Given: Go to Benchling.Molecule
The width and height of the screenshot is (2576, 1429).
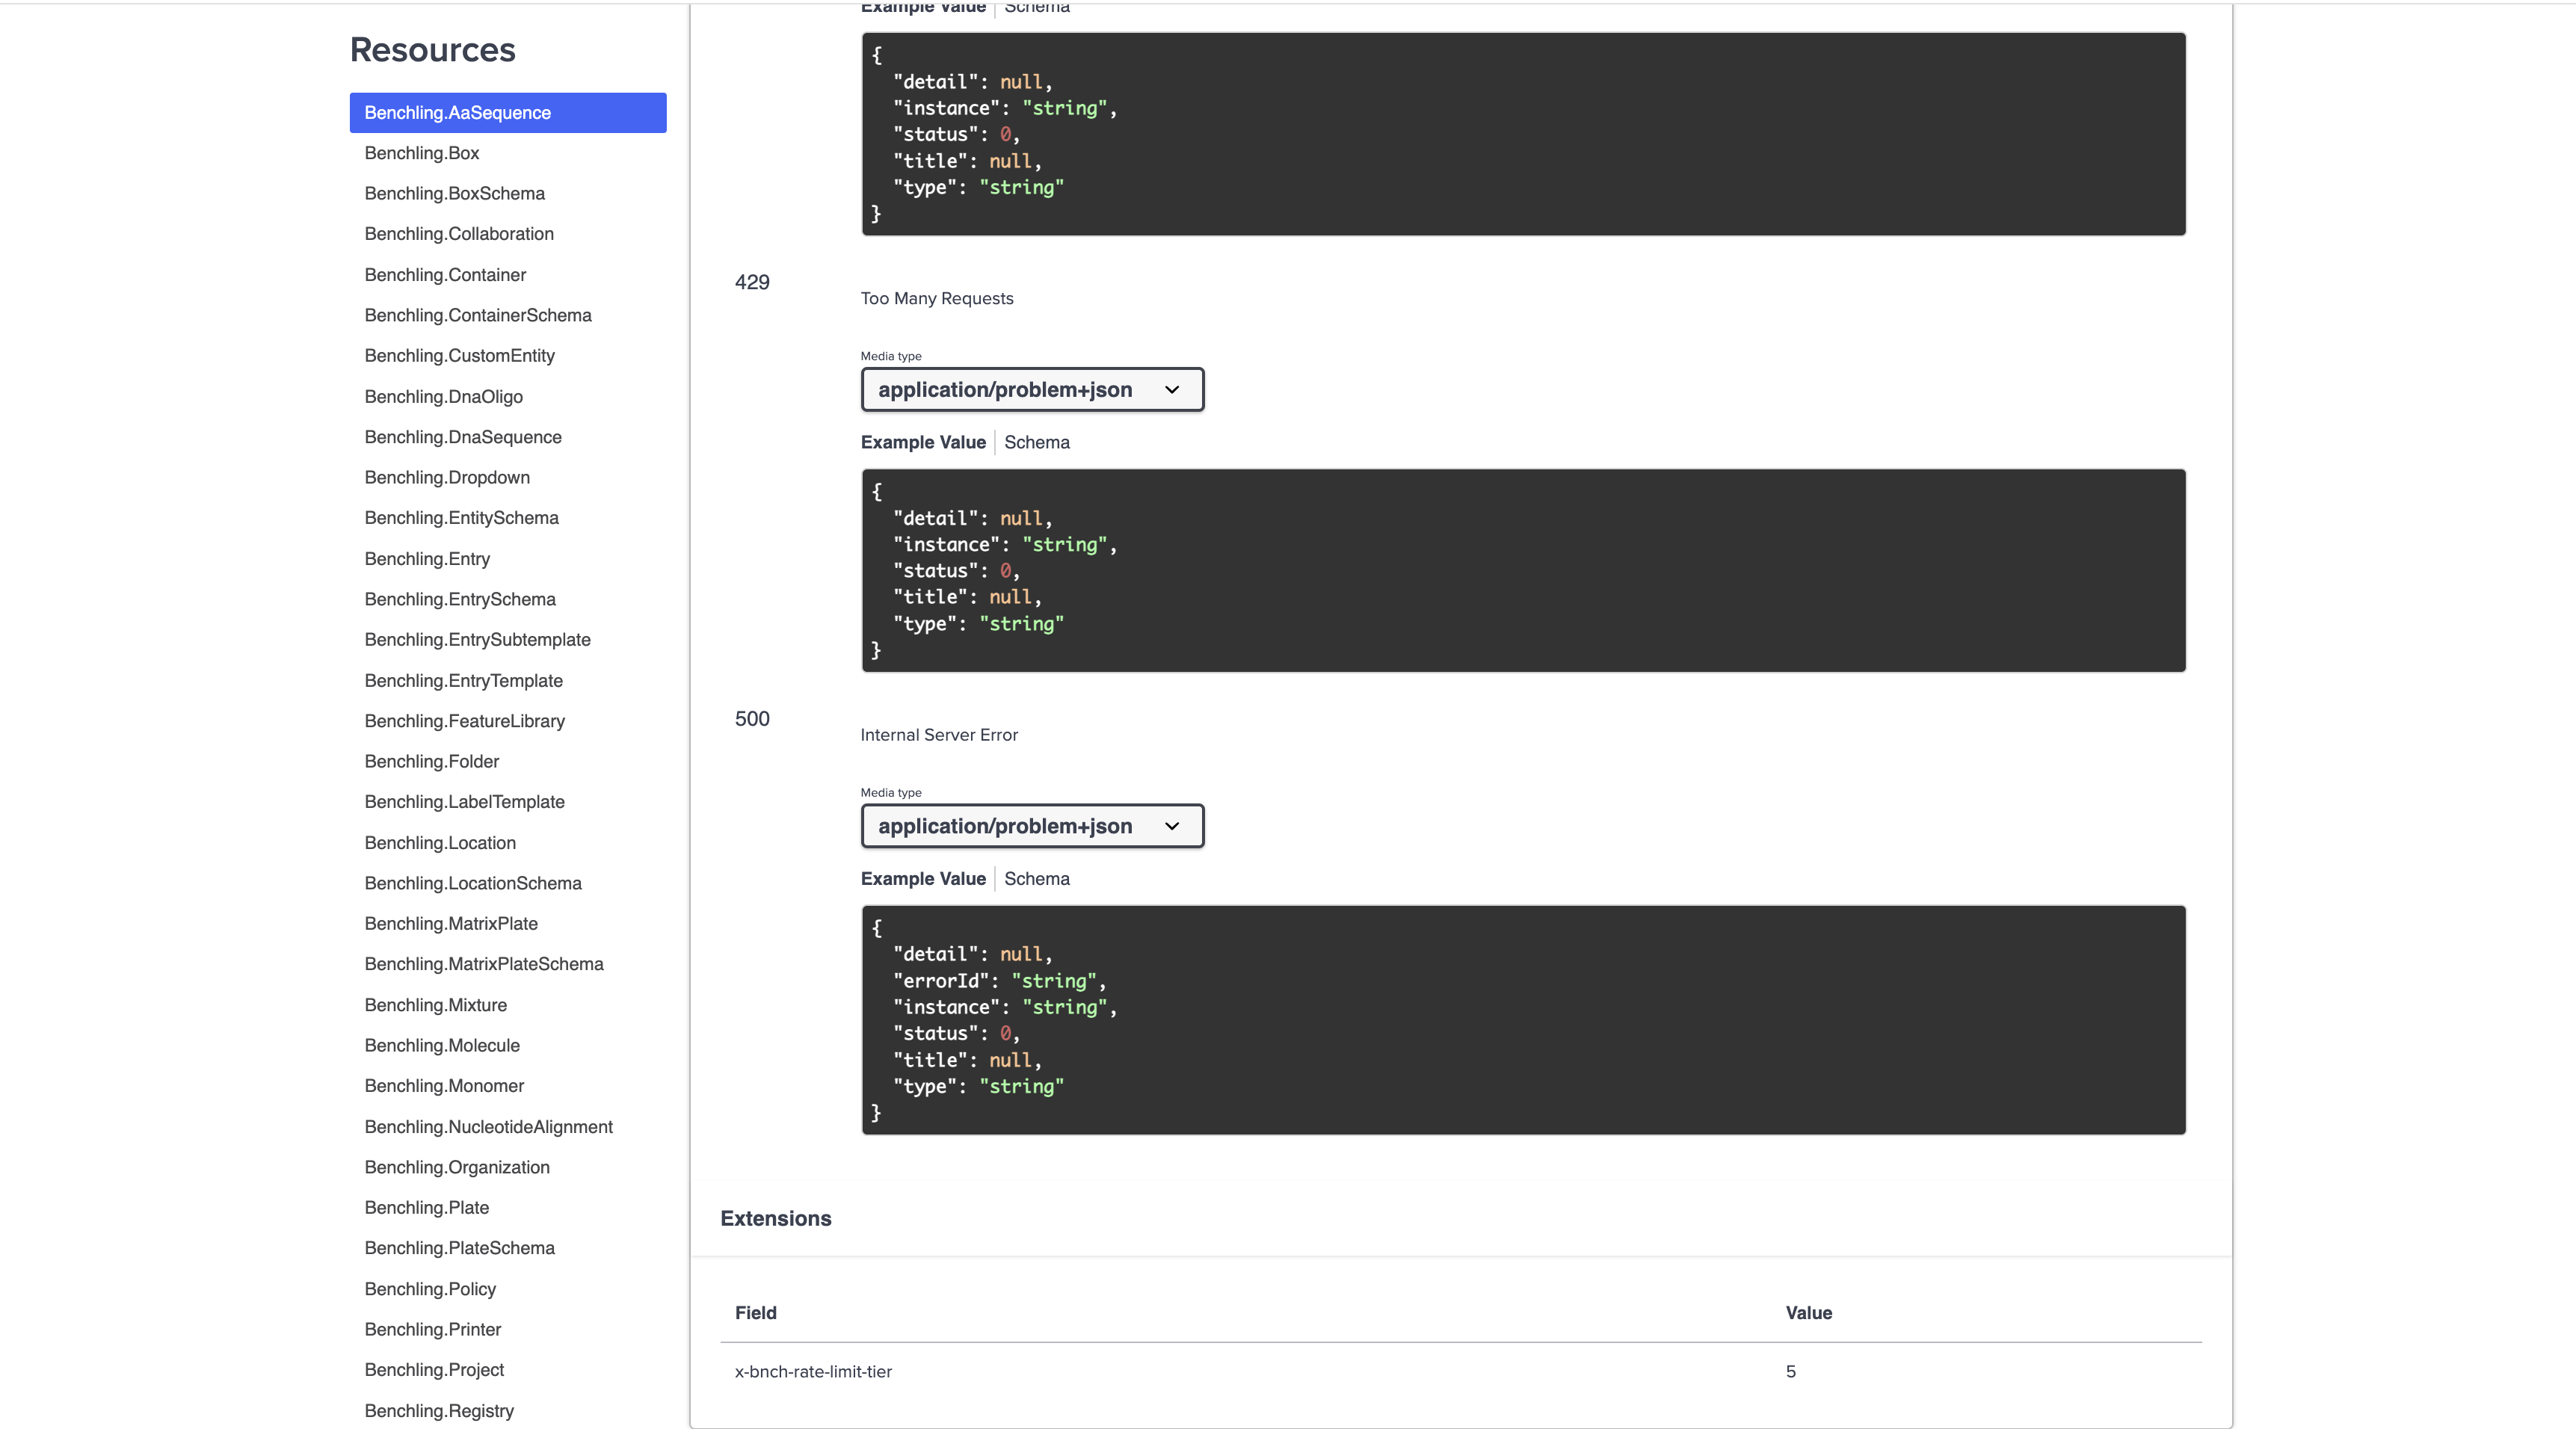Looking at the screenshot, I should [442, 1046].
